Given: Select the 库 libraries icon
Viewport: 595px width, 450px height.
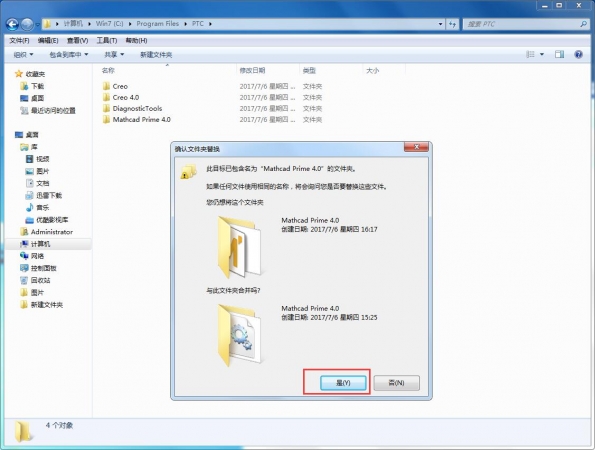Looking at the screenshot, I should (x=24, y=147).
